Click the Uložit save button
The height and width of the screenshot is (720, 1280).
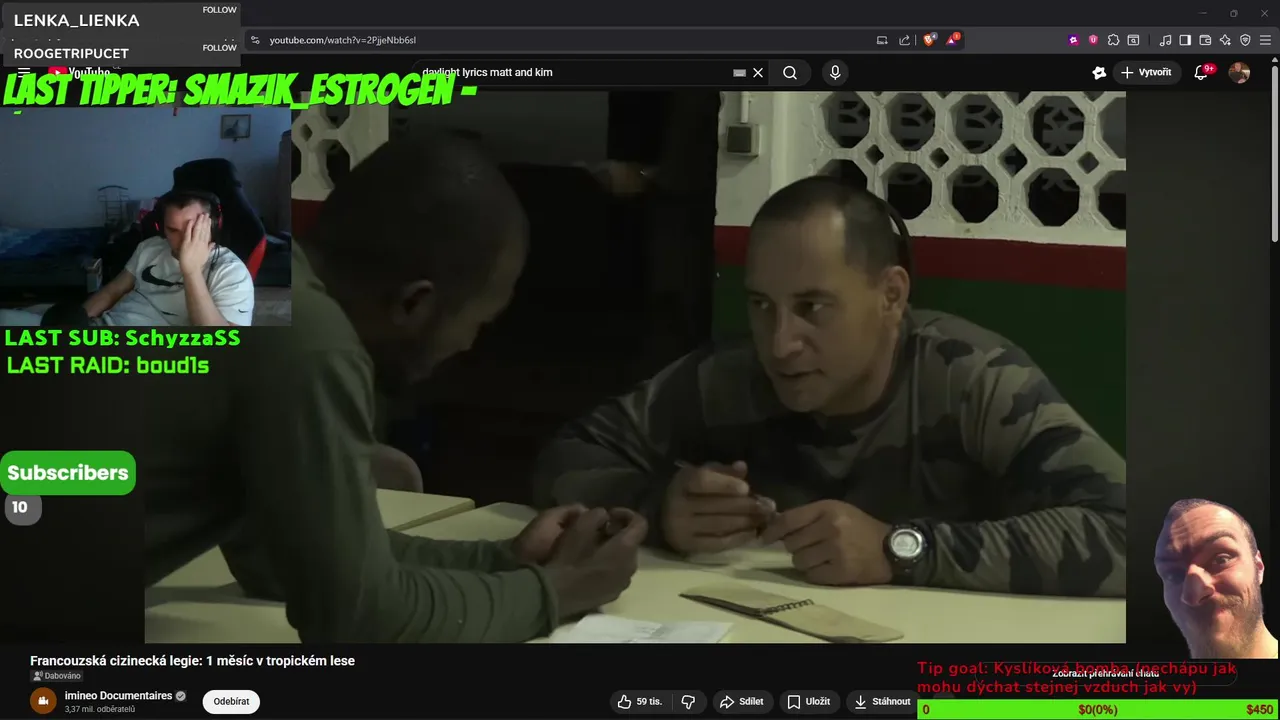[808, 702]
